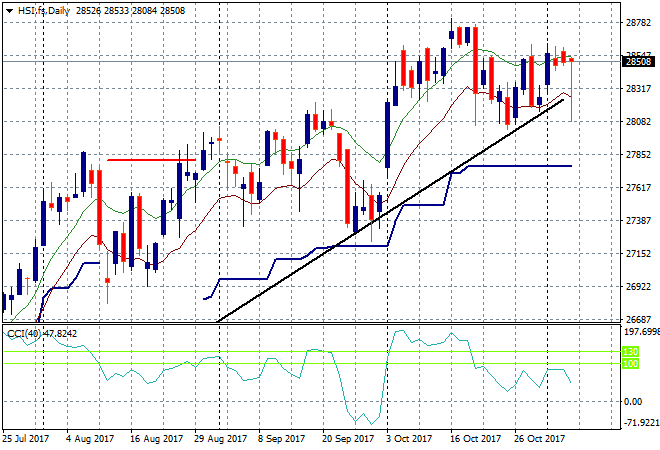
Task: Click the 28082 price axis label
Action: tap(638, 122)
